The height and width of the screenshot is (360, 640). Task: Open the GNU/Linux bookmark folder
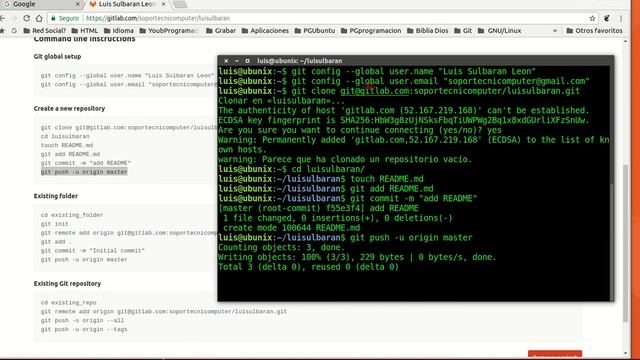pos(499,31)
